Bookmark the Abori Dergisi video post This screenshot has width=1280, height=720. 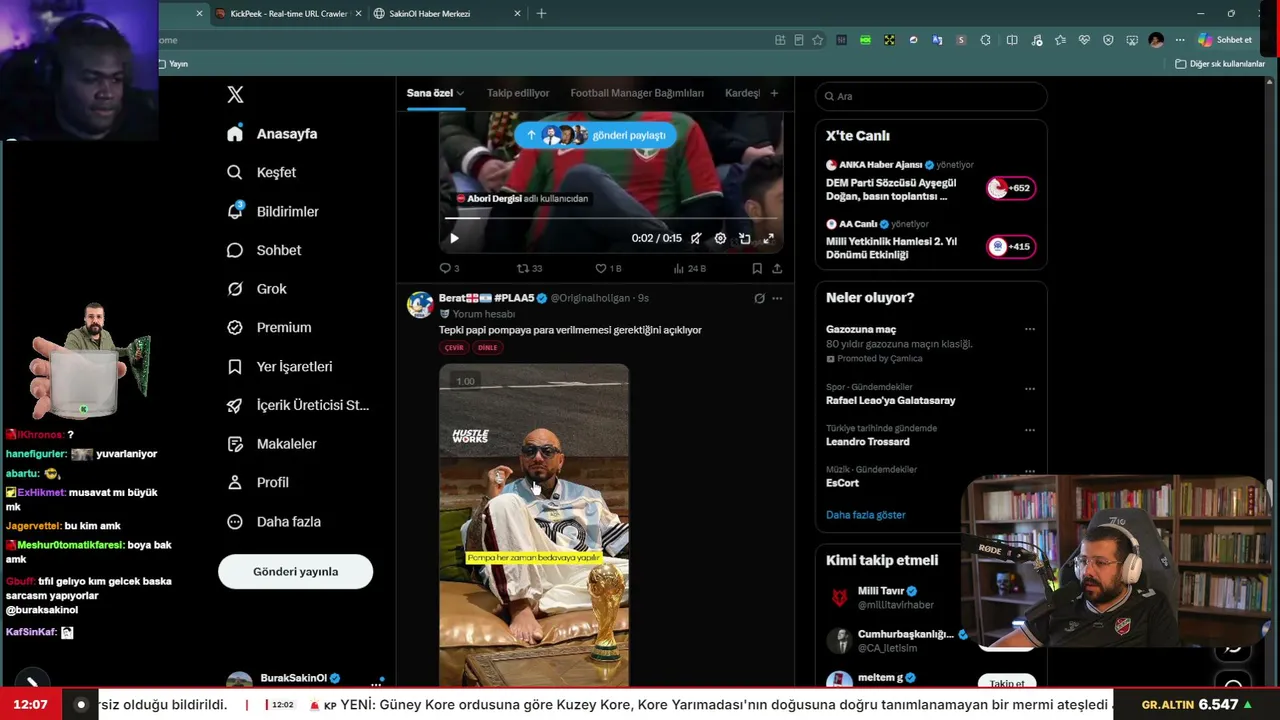pyautogui.click(x=757, y=268)
